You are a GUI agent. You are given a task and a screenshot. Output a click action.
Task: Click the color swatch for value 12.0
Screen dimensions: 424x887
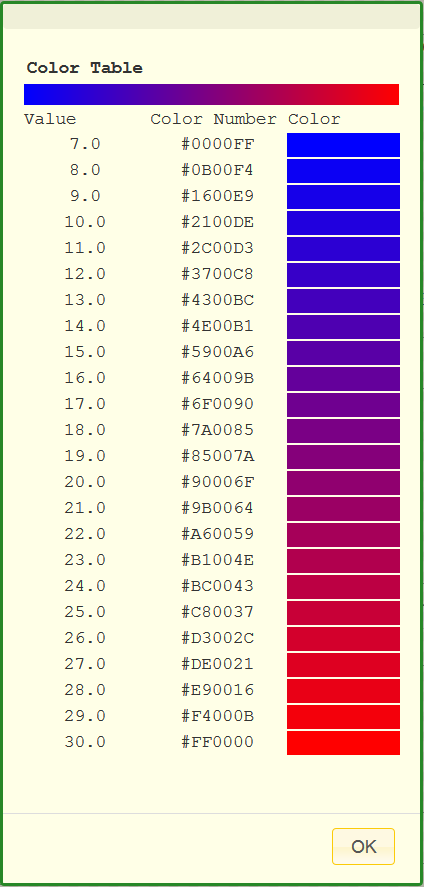[x=343, y=275]
